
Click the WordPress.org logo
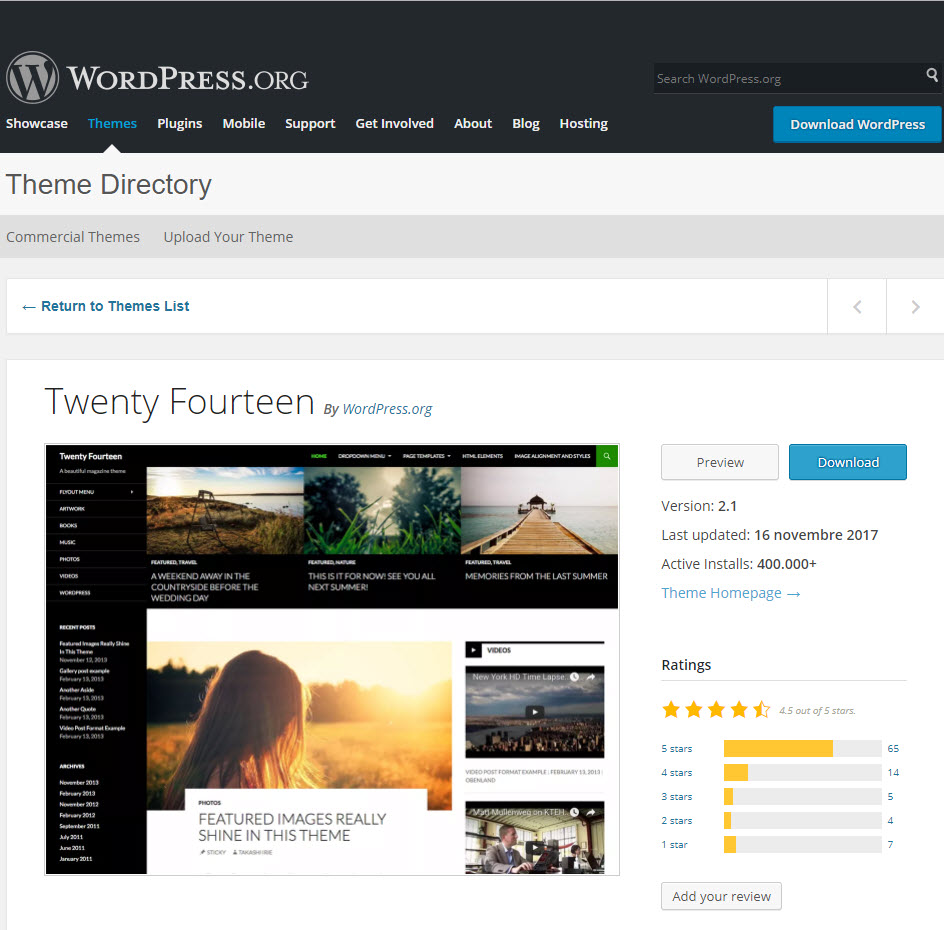(157, 78)
